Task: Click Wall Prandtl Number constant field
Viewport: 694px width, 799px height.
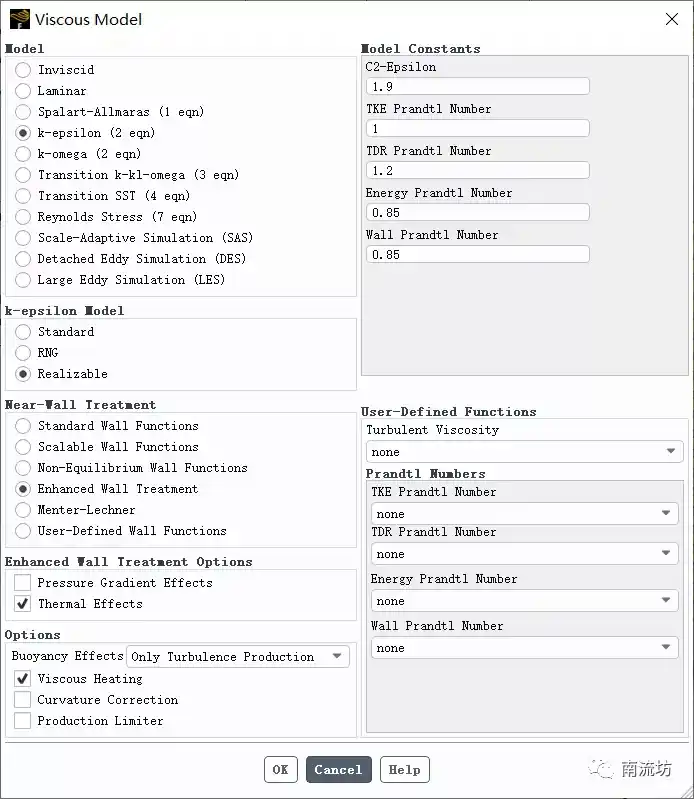Action: pyautogui.click(x=477, y=254)
